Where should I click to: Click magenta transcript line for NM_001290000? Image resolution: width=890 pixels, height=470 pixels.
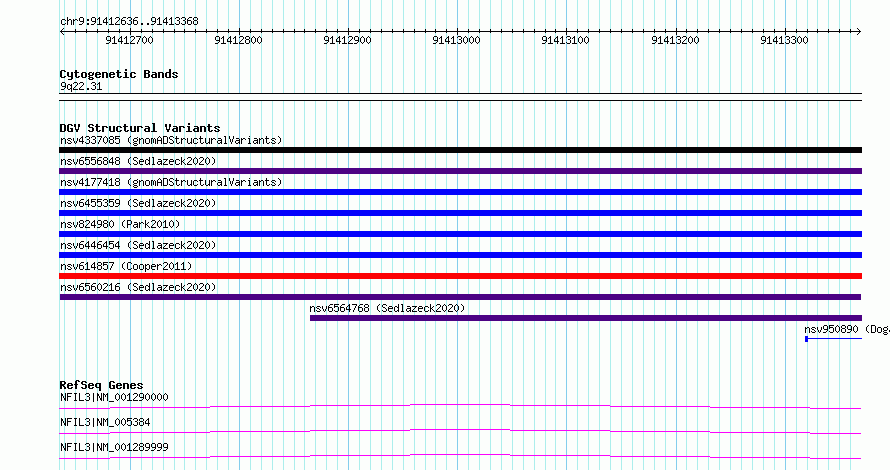(x=460, y=406)
